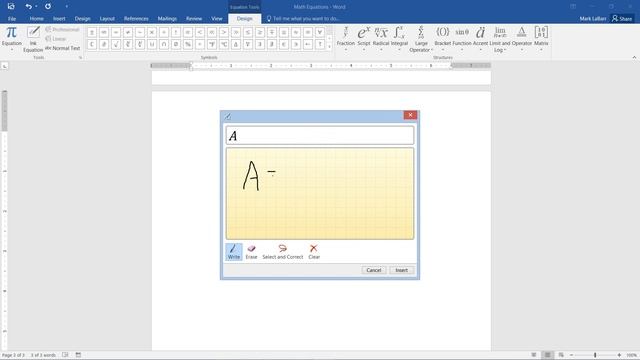Insert the division sign symbol
Image resolution: width=640 pixels, height=360 pixels.
click(164, 32)
